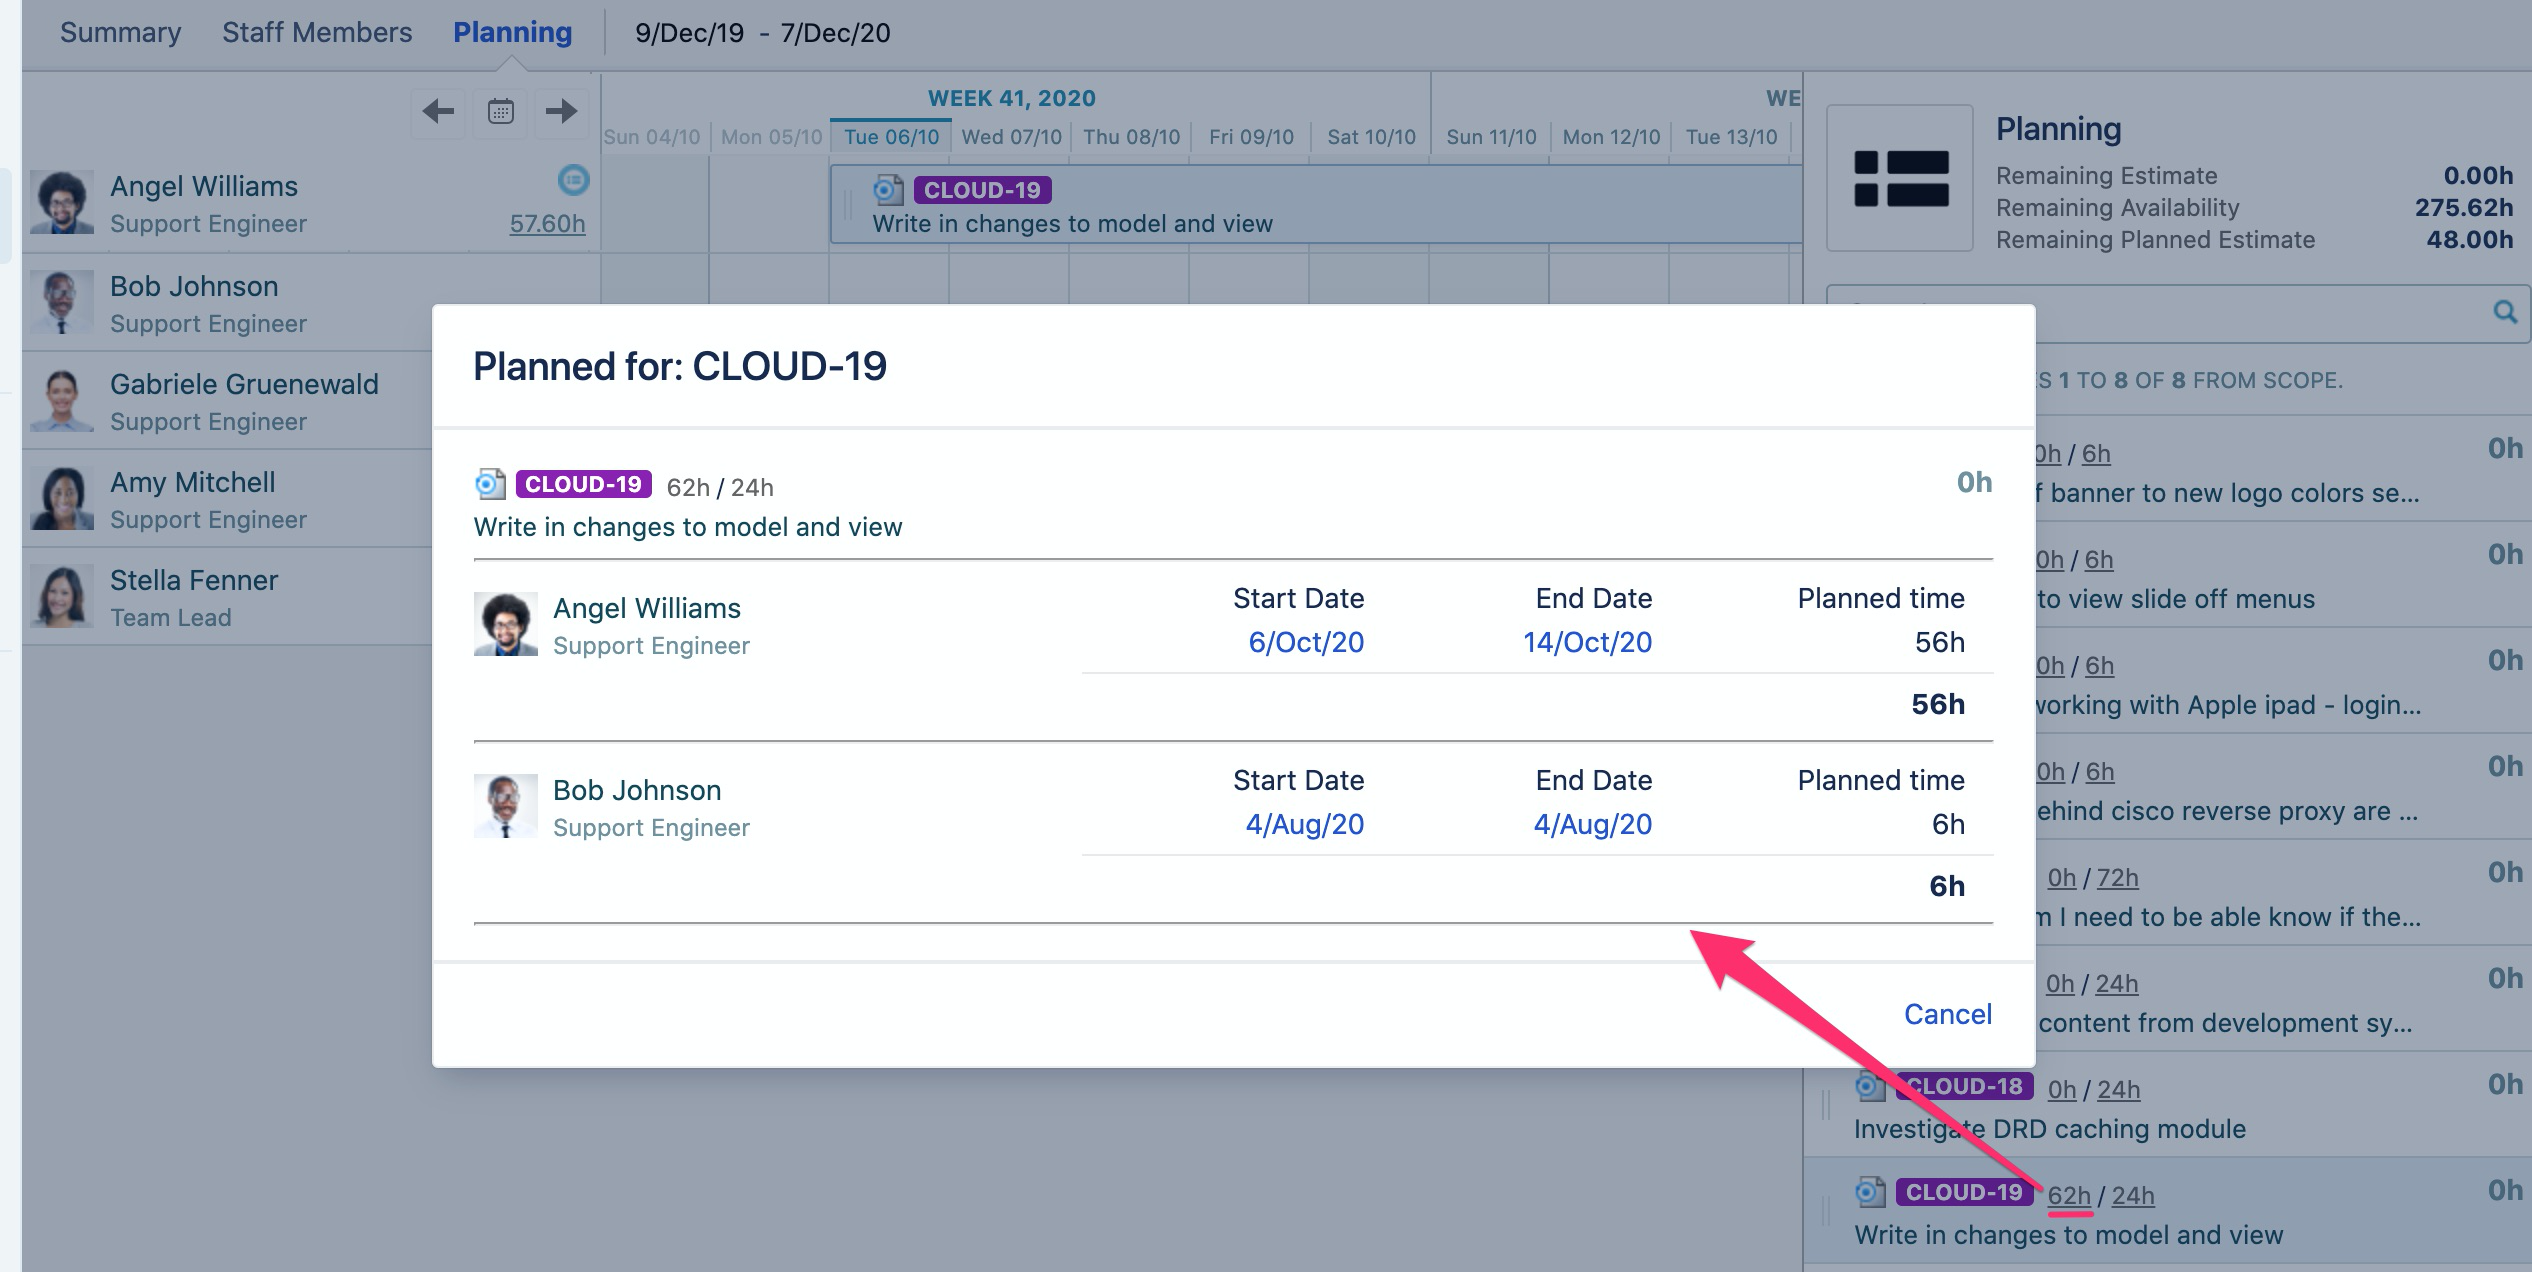Open the Summary tab

coord(120,32)
